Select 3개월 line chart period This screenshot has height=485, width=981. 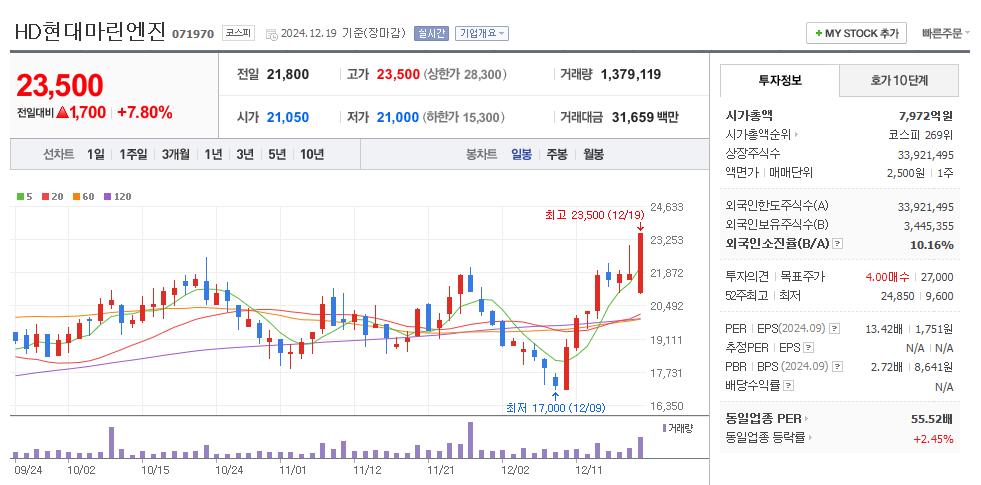pyautogui.click(x=175, y=154)
